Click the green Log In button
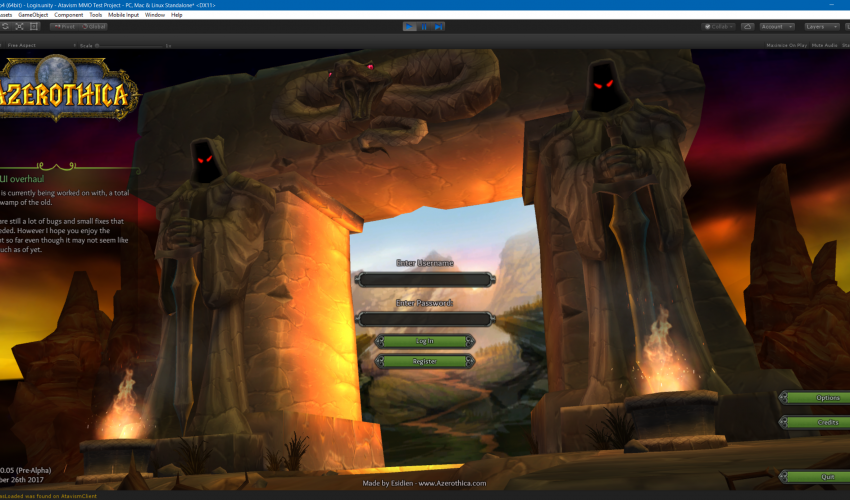 [x=425, y=341]
